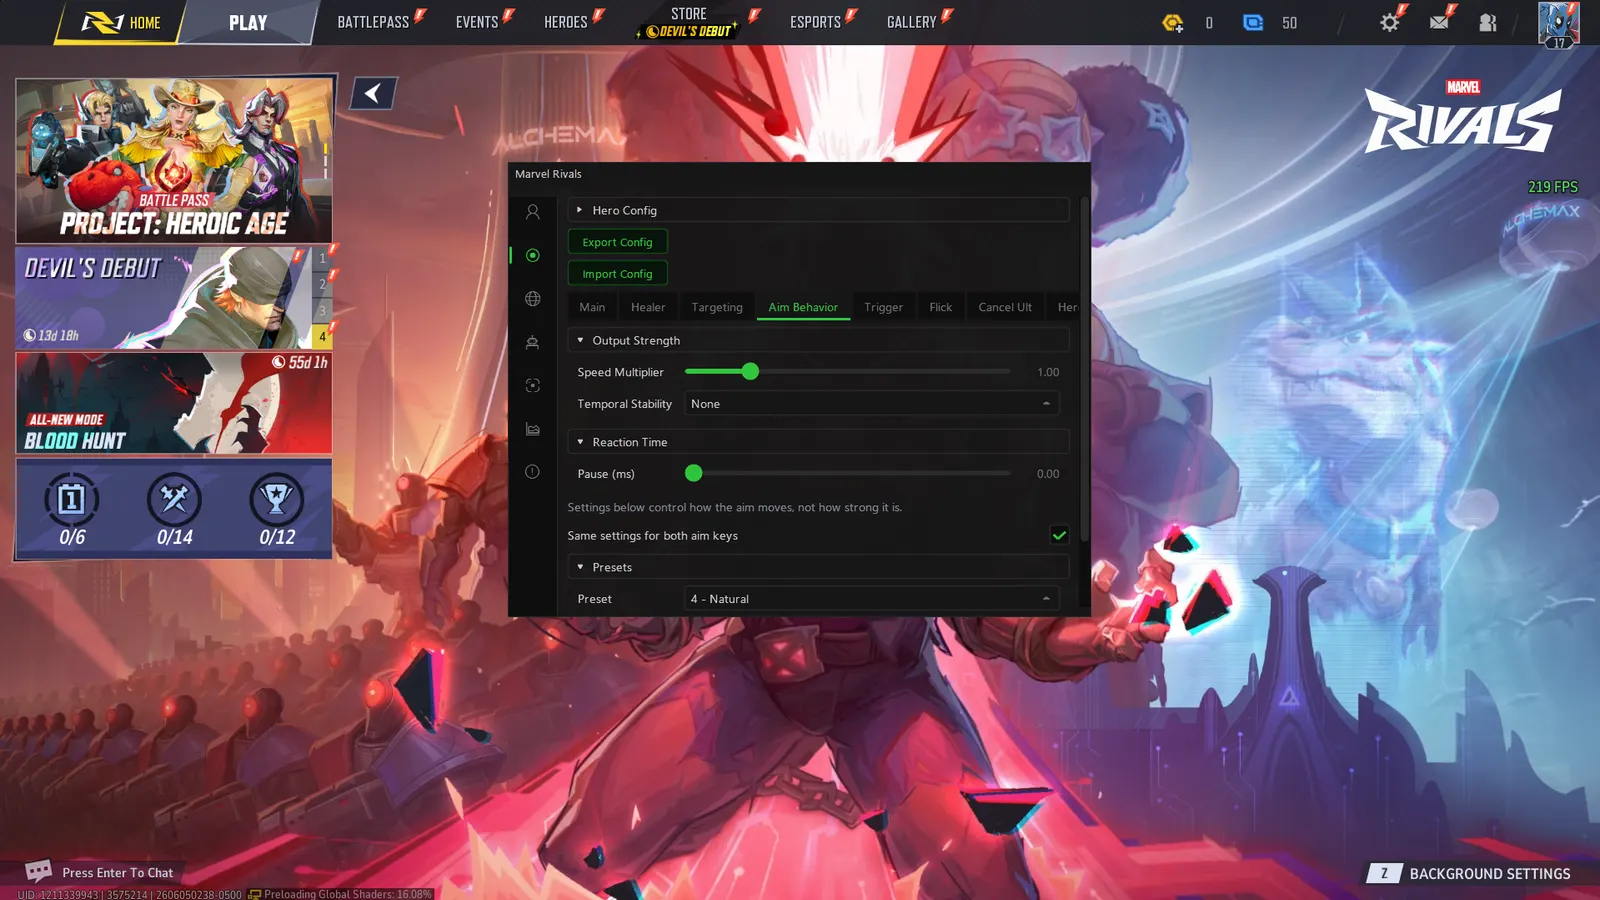Select the Aim Behavior tab
Viewport: 1600px width, 900px height.
803,307
